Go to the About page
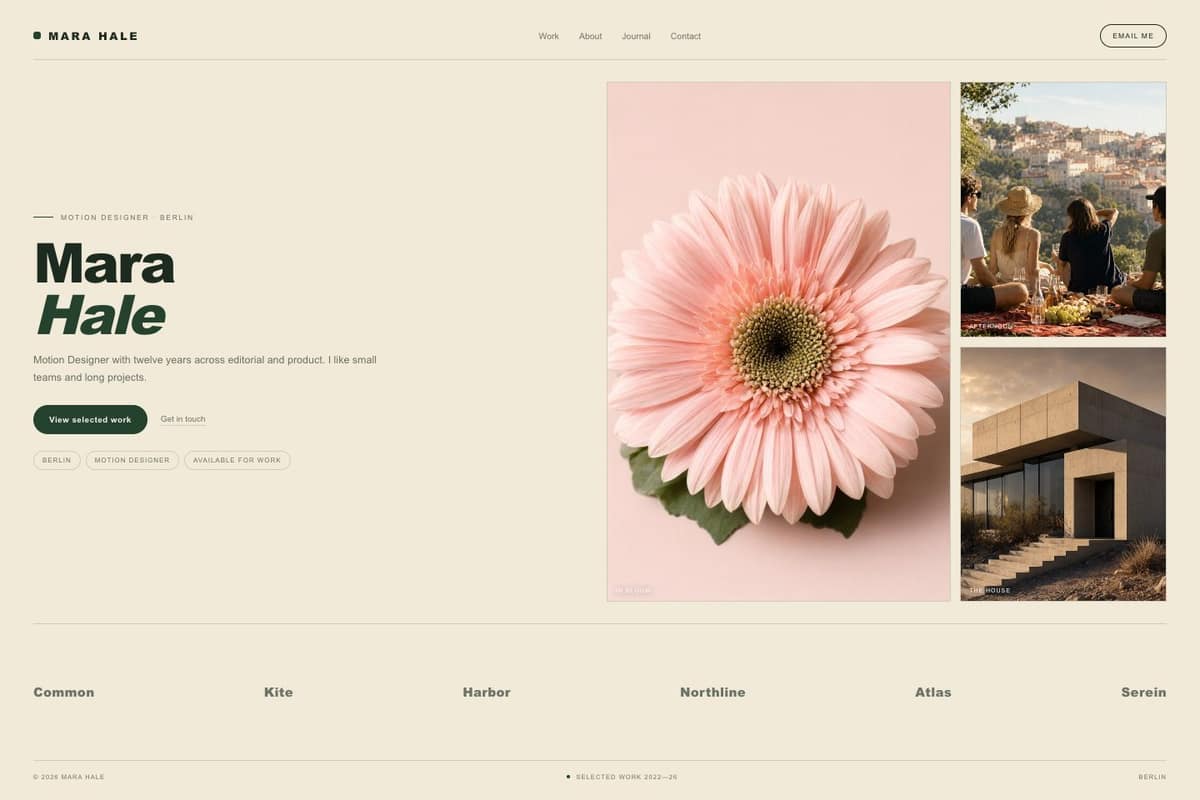 (590, 36)
